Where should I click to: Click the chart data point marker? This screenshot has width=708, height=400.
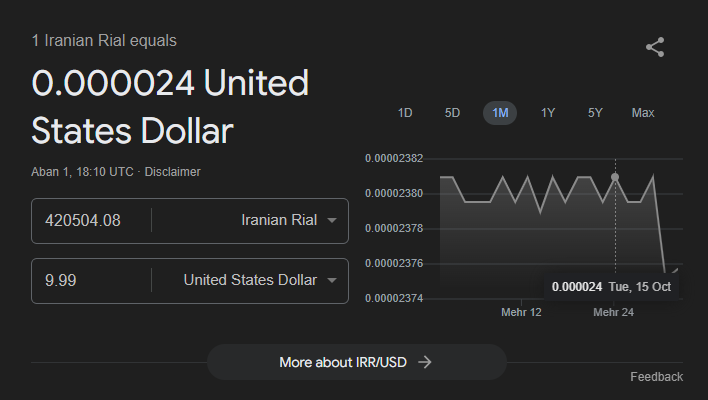[x=615, y=177]
